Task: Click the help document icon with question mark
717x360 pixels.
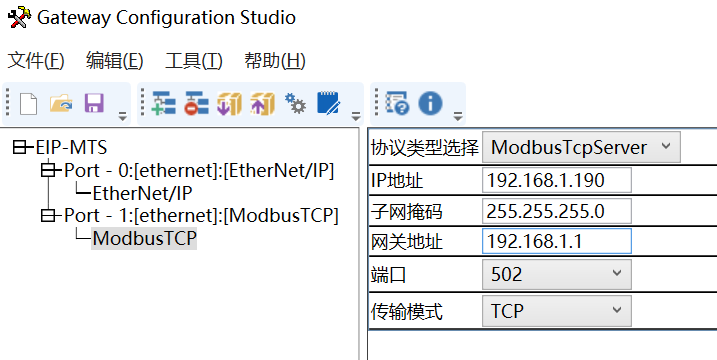Action: (x=397, y=103)
